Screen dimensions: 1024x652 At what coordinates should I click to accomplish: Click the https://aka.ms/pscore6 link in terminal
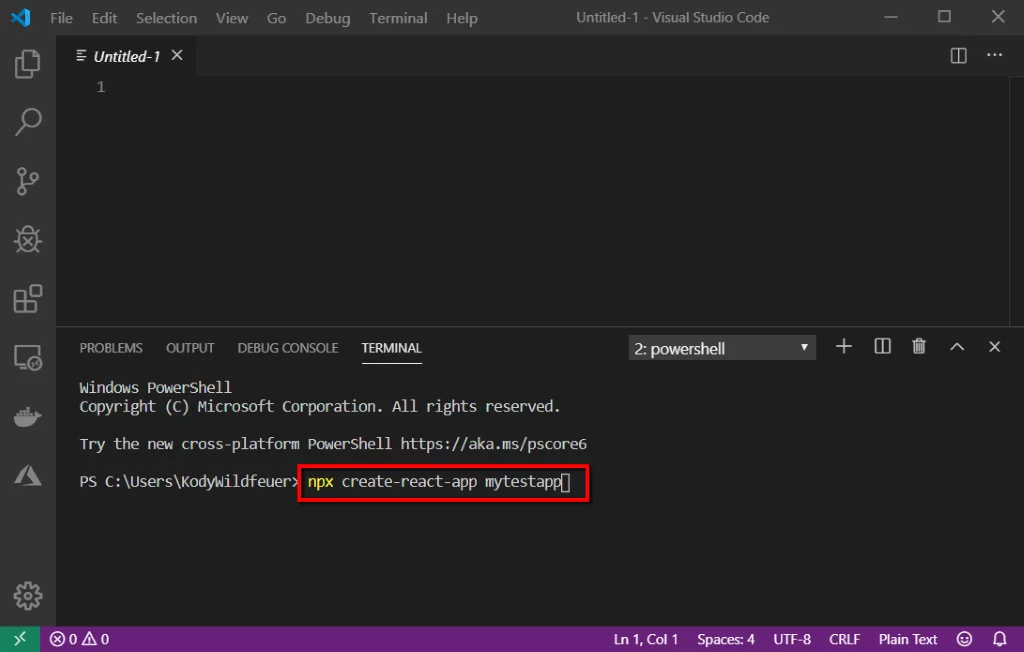tap(494, 444)
